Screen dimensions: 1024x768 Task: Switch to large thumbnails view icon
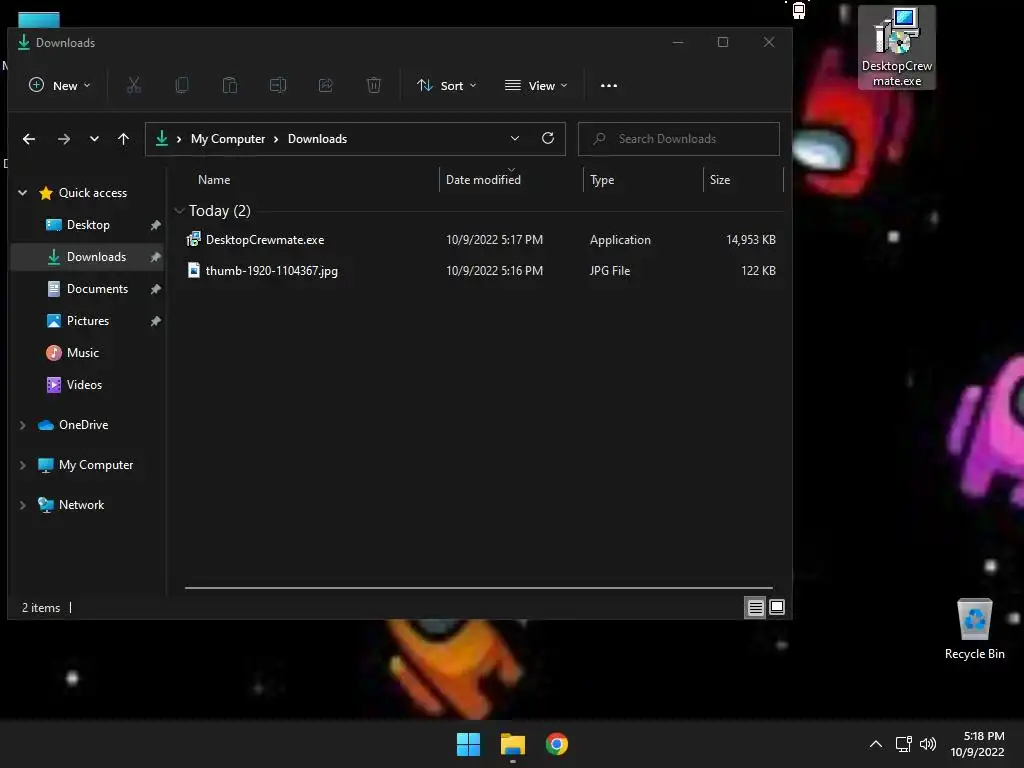777,607
